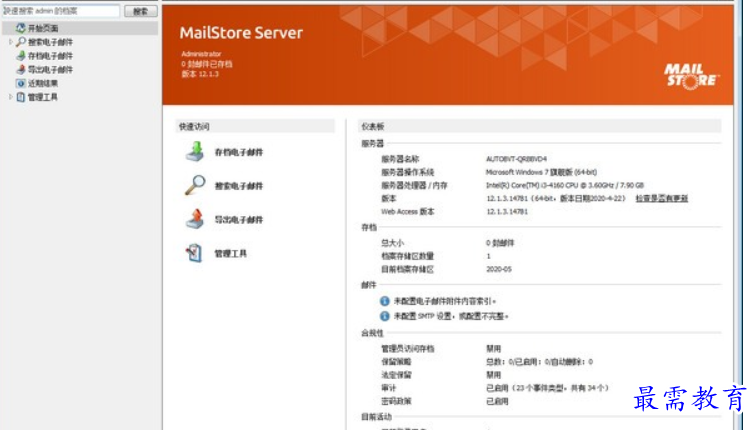755x430 pixels.
Task: Click 导出电子邮件 quick access link
Action: click(x=239, y=220)
